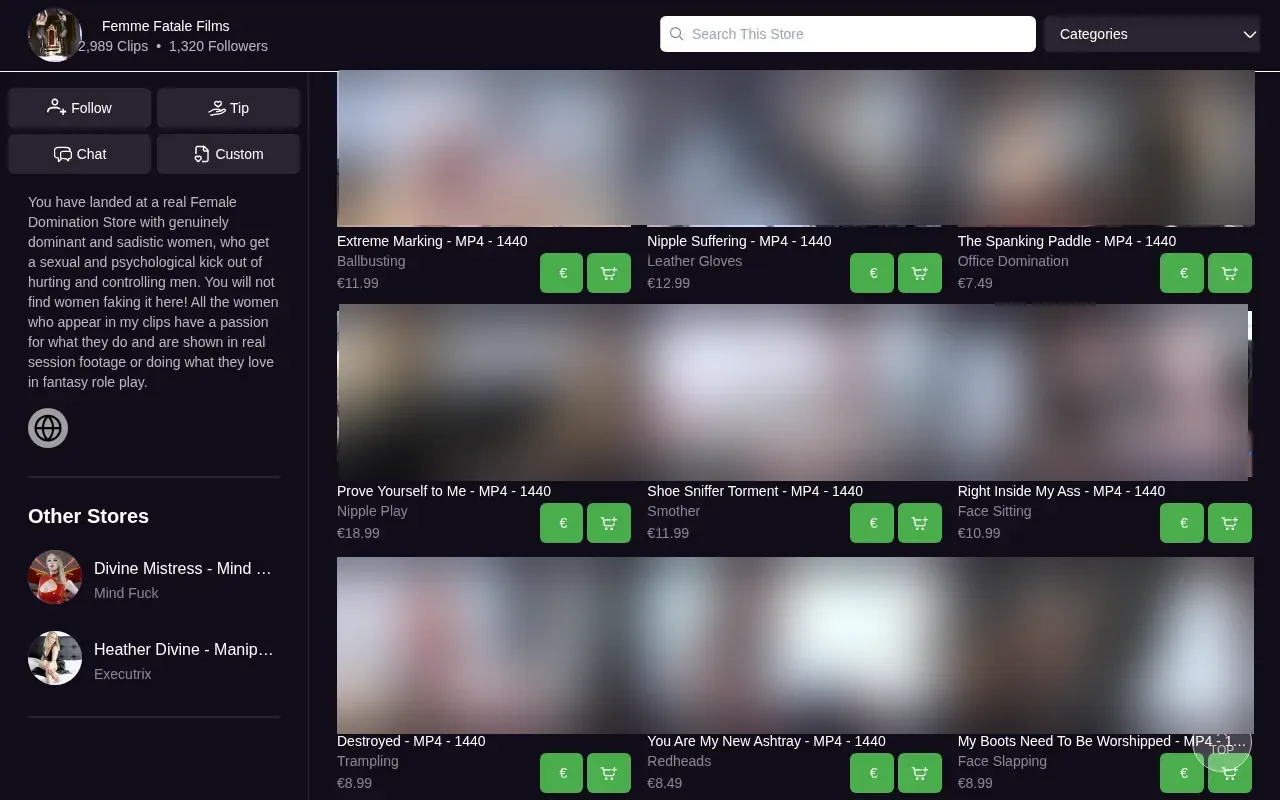Open the Divine Mistress store avatar
This screenshot has height=800, width=1280.
pos(55,577)
